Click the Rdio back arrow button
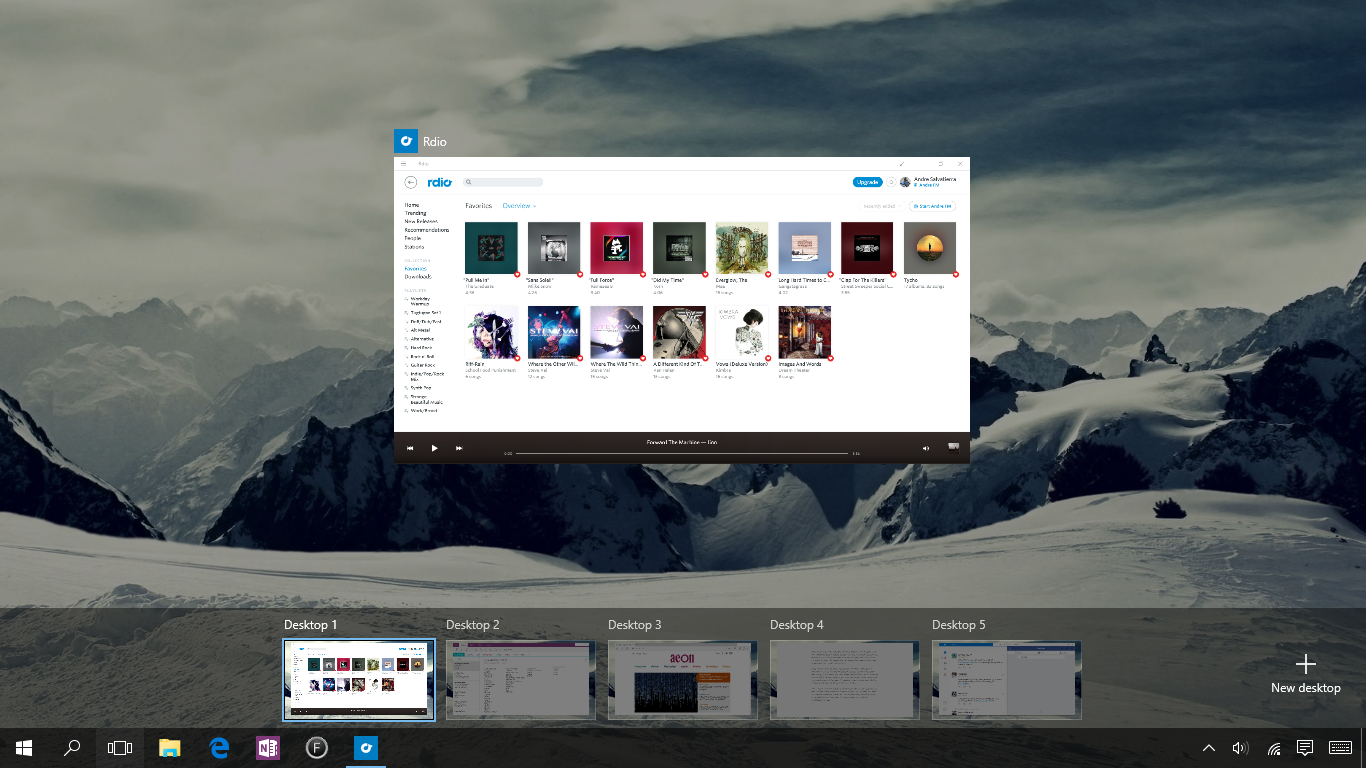The width and height of the screenshot is (1366, 768). point(411,182)
